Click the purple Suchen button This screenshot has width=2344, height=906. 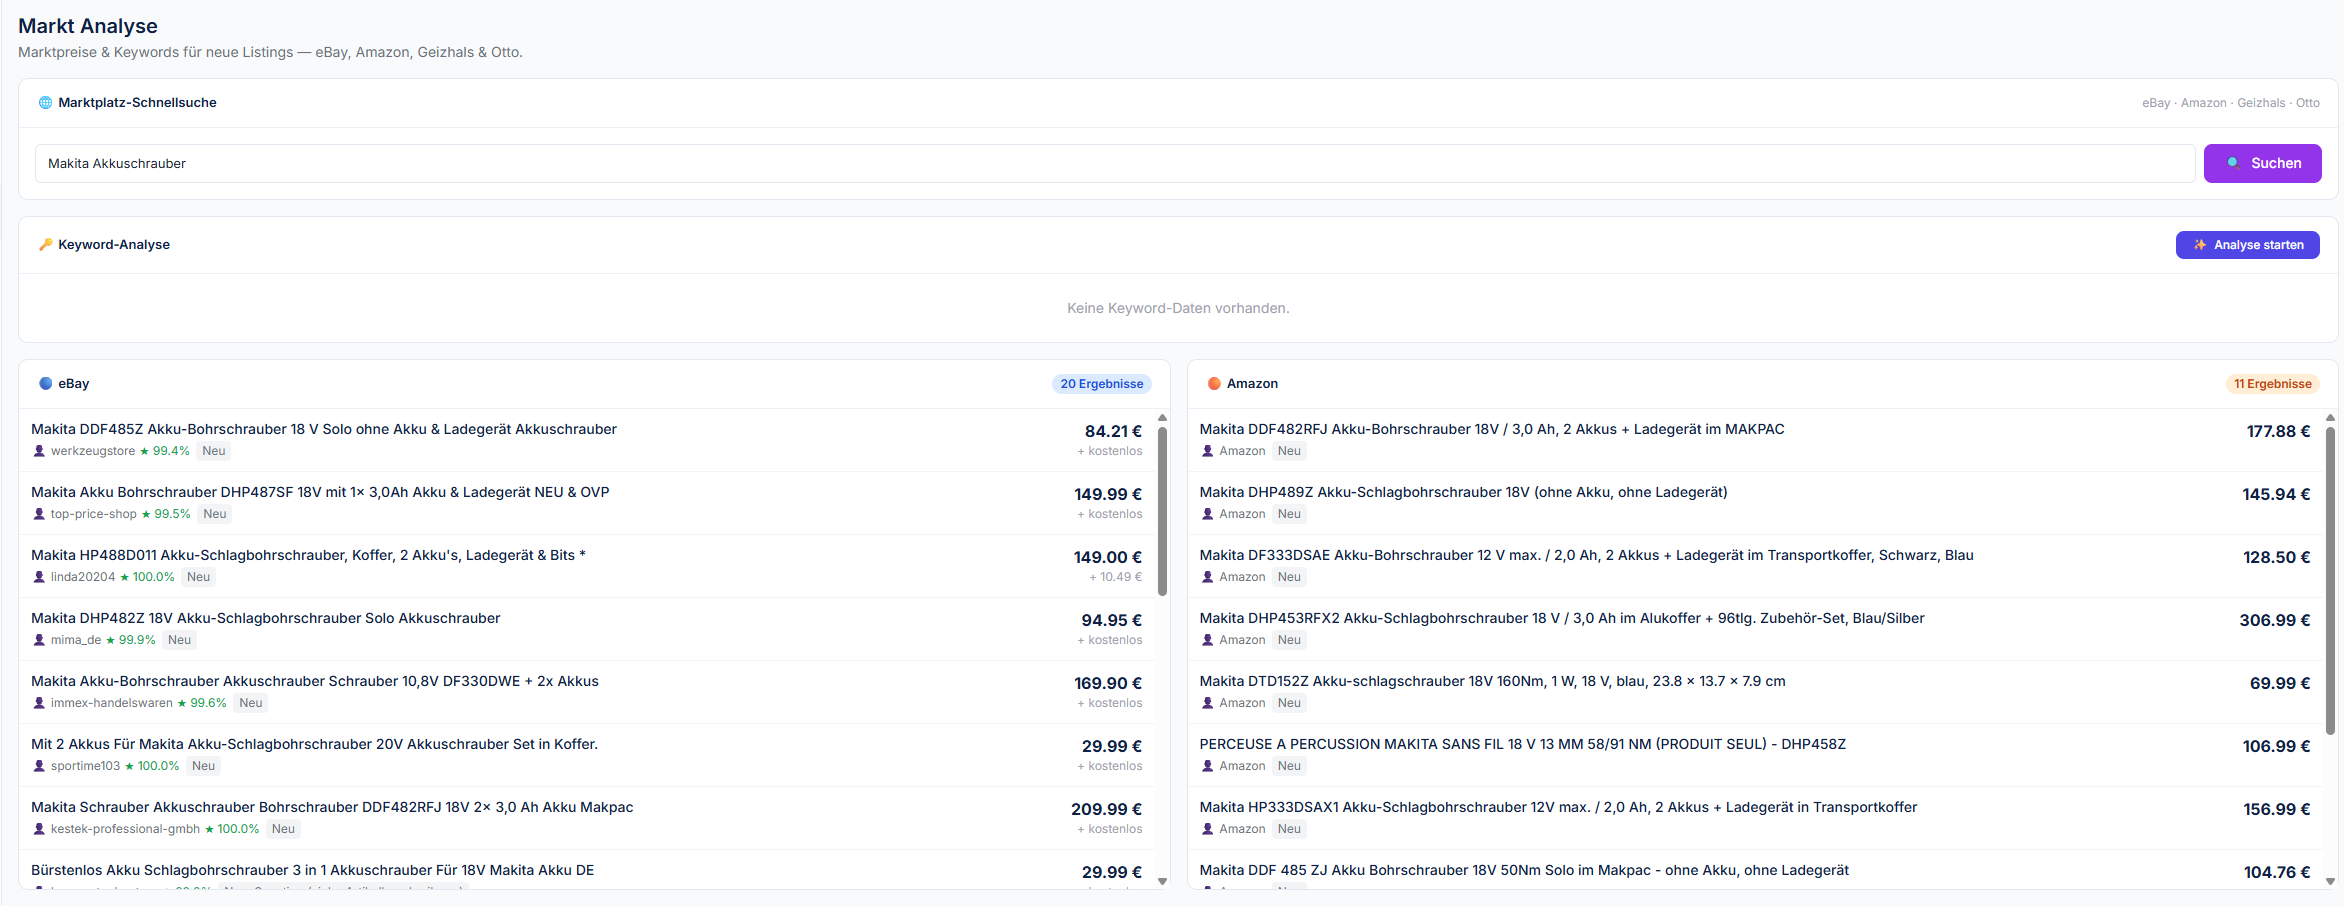point(2262,163)
